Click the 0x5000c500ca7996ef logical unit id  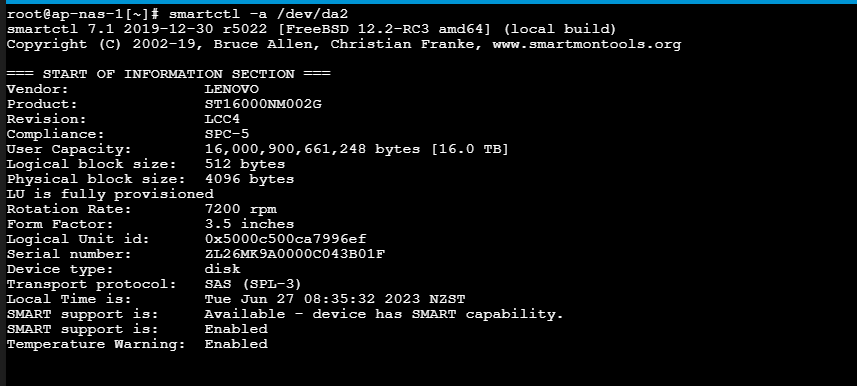[285, 239]
